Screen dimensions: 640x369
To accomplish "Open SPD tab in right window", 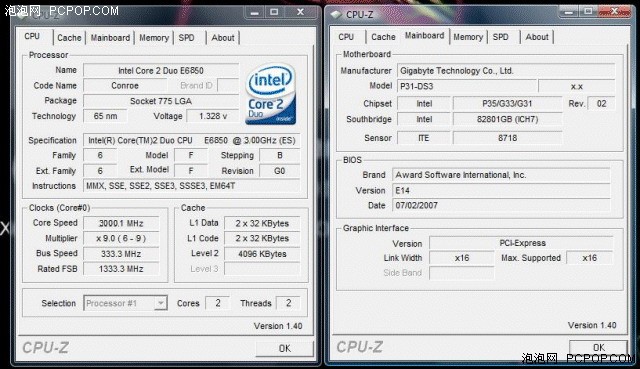I will (x=500, y=37).
